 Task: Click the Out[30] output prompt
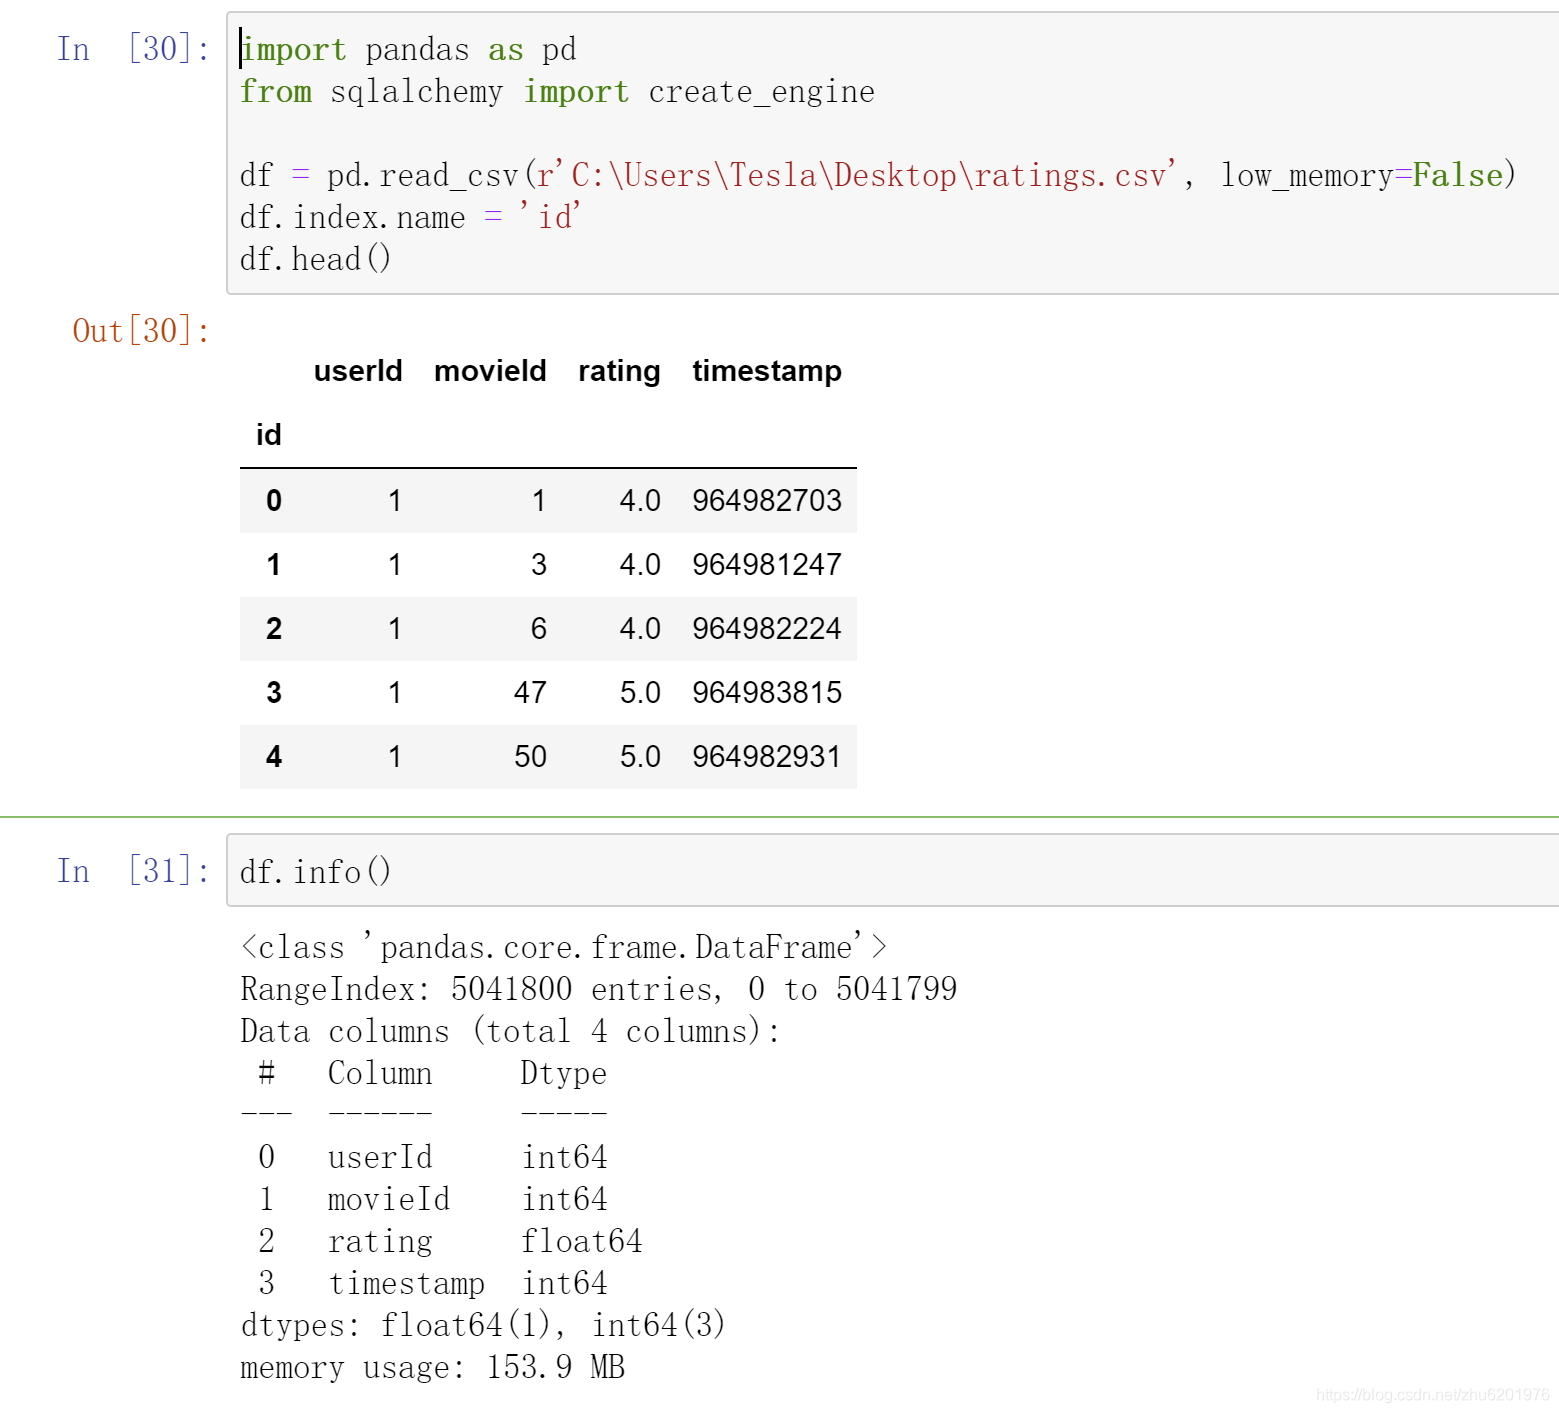(140, 330)
